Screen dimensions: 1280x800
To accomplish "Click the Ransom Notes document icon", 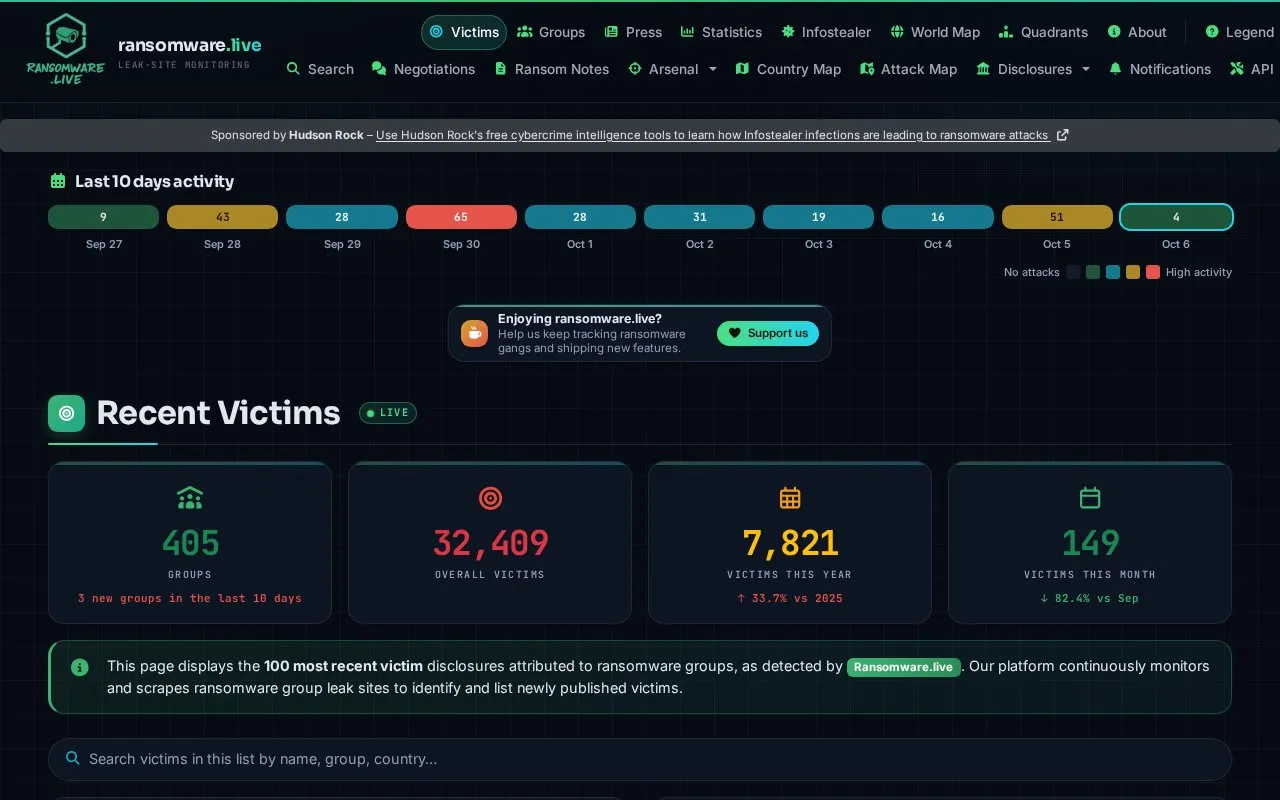I will tap(500, 69).
